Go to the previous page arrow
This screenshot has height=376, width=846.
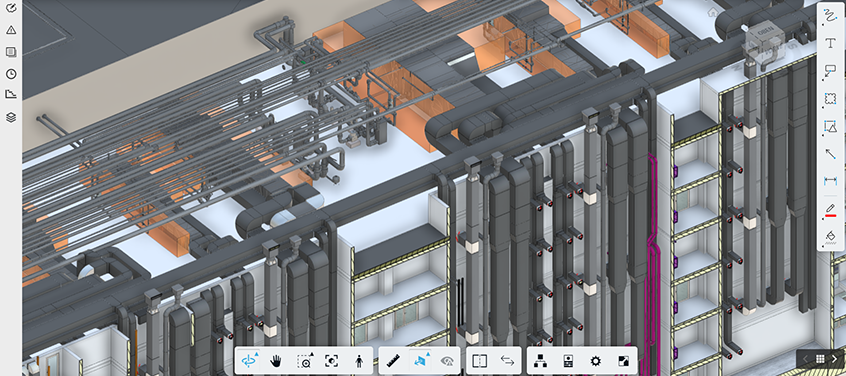805,359
